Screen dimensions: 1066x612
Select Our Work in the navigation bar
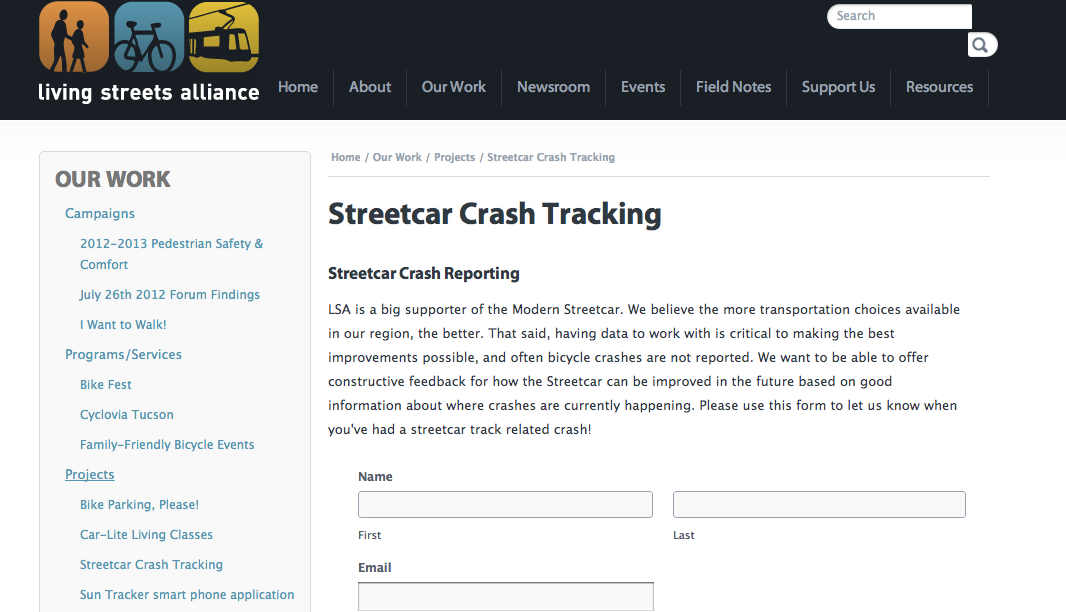coord(453,87)
